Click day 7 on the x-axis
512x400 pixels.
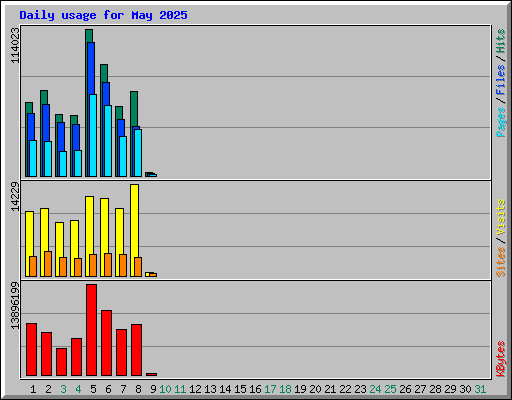(x=123, y=389)
